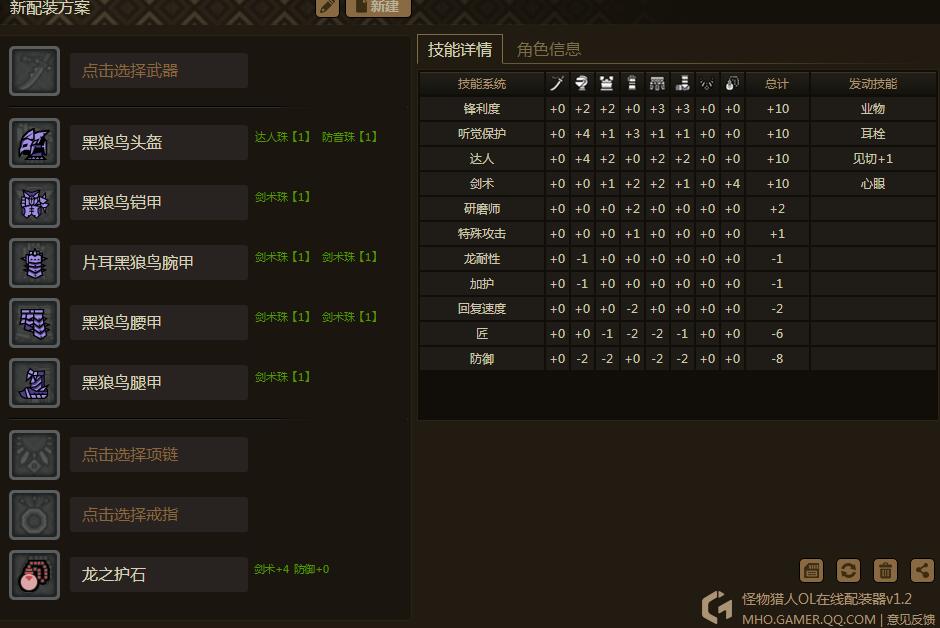Click the 黑狼鸟腰甲 waist armor icon
Screen dimensions: 940x628
(34, 323)
